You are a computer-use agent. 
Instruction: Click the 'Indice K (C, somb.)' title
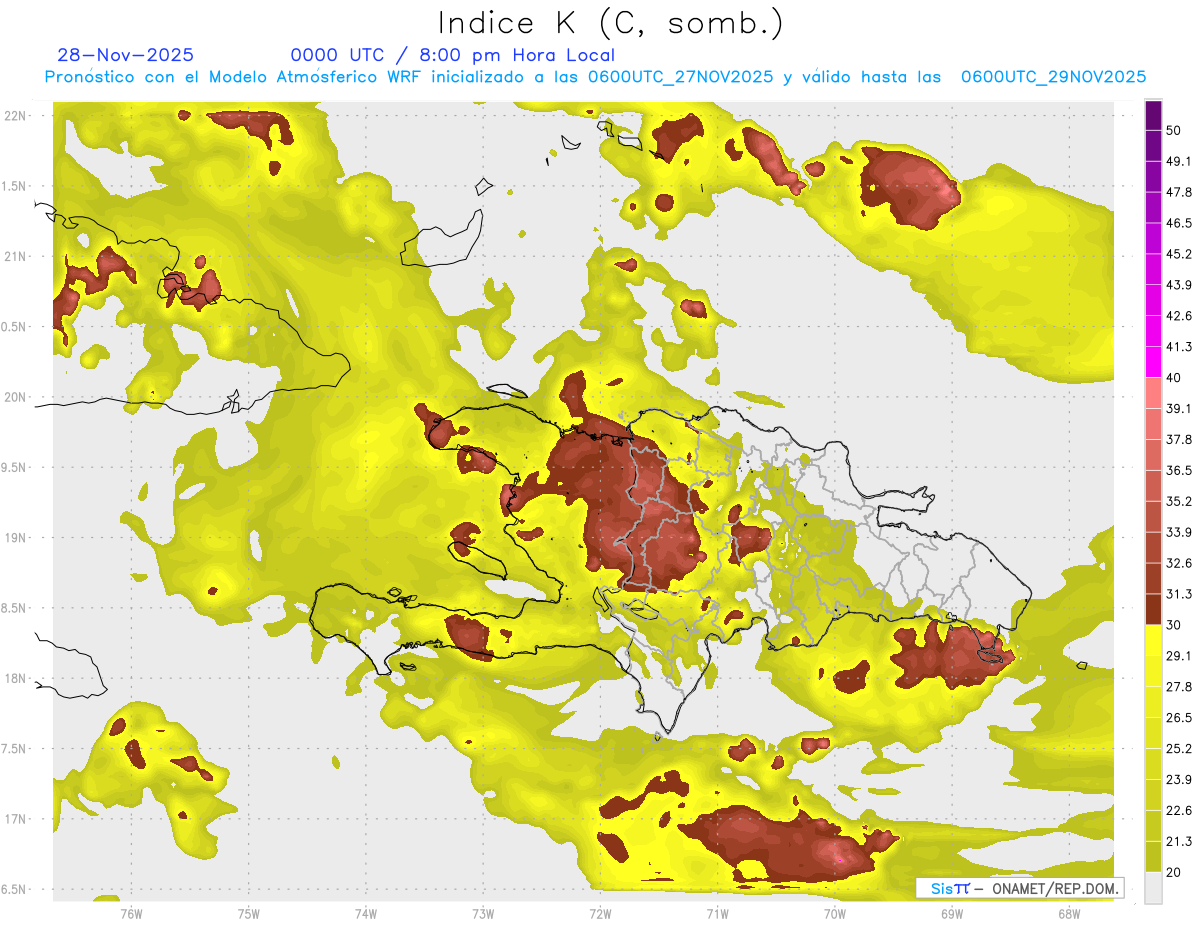coord(611,23)
